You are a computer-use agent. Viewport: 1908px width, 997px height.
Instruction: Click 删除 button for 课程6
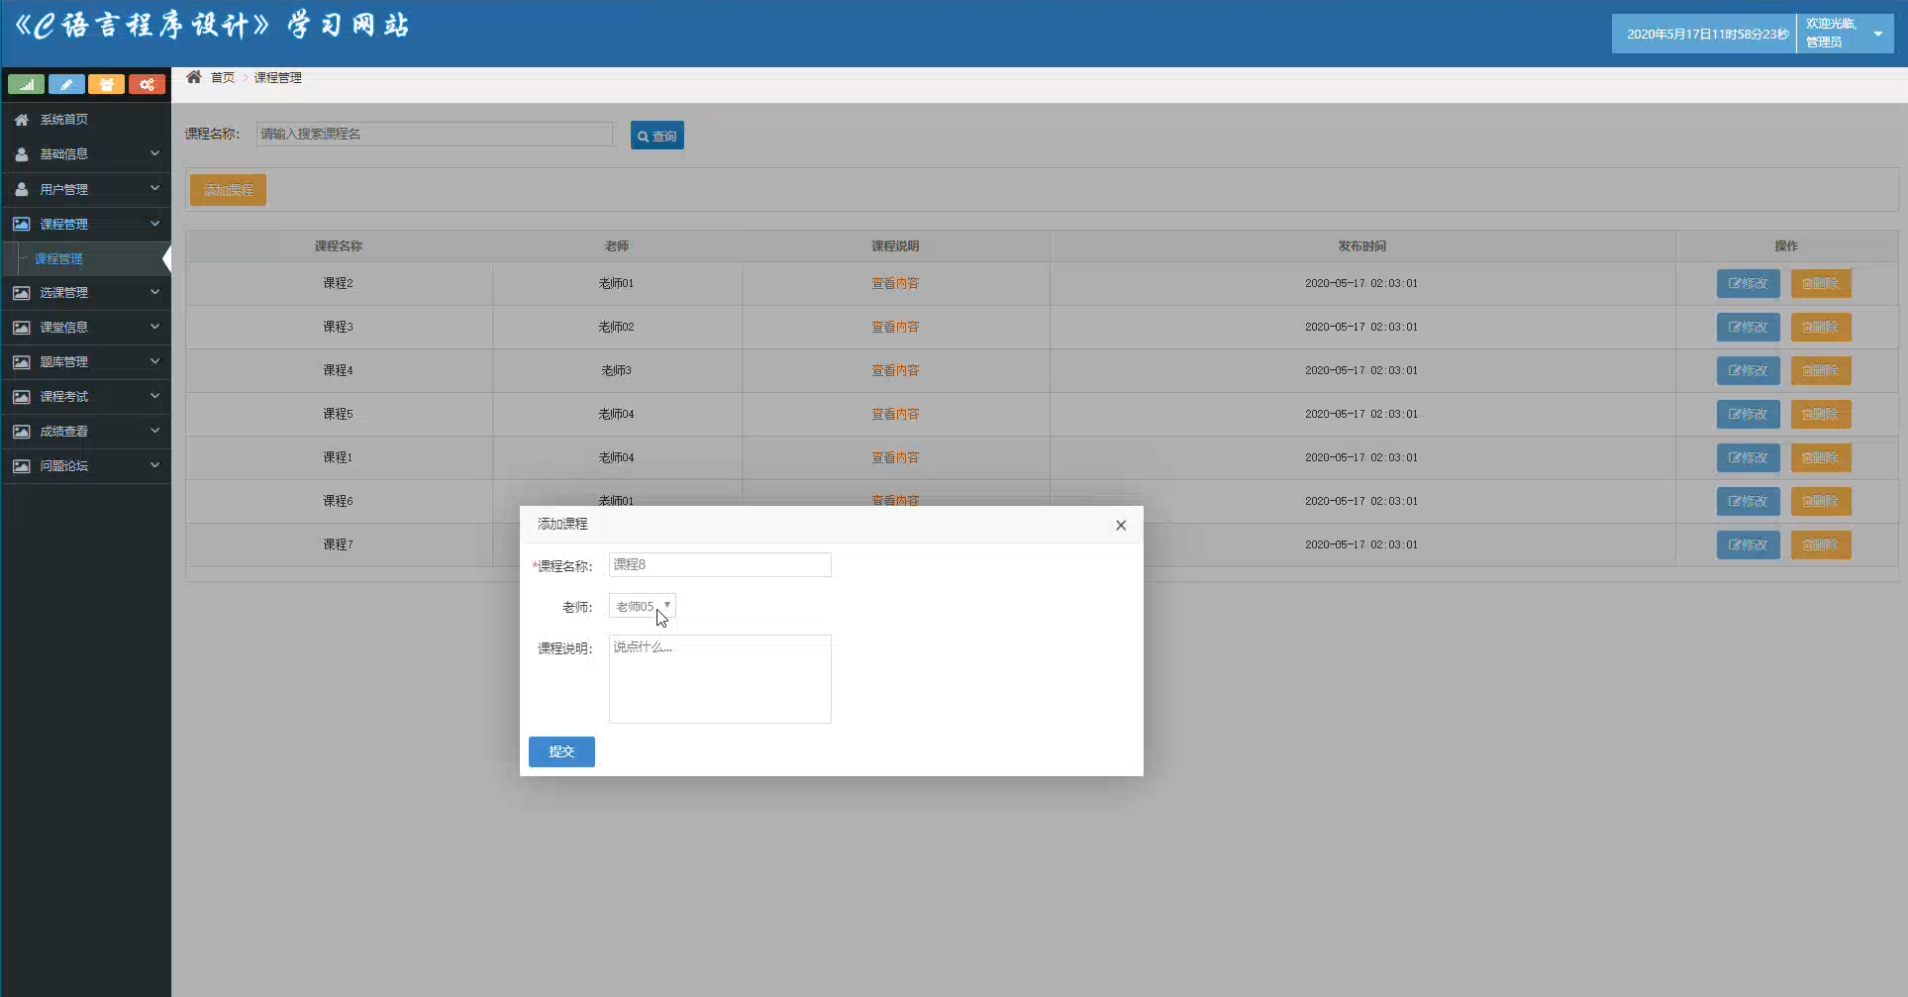[1821, 501]
